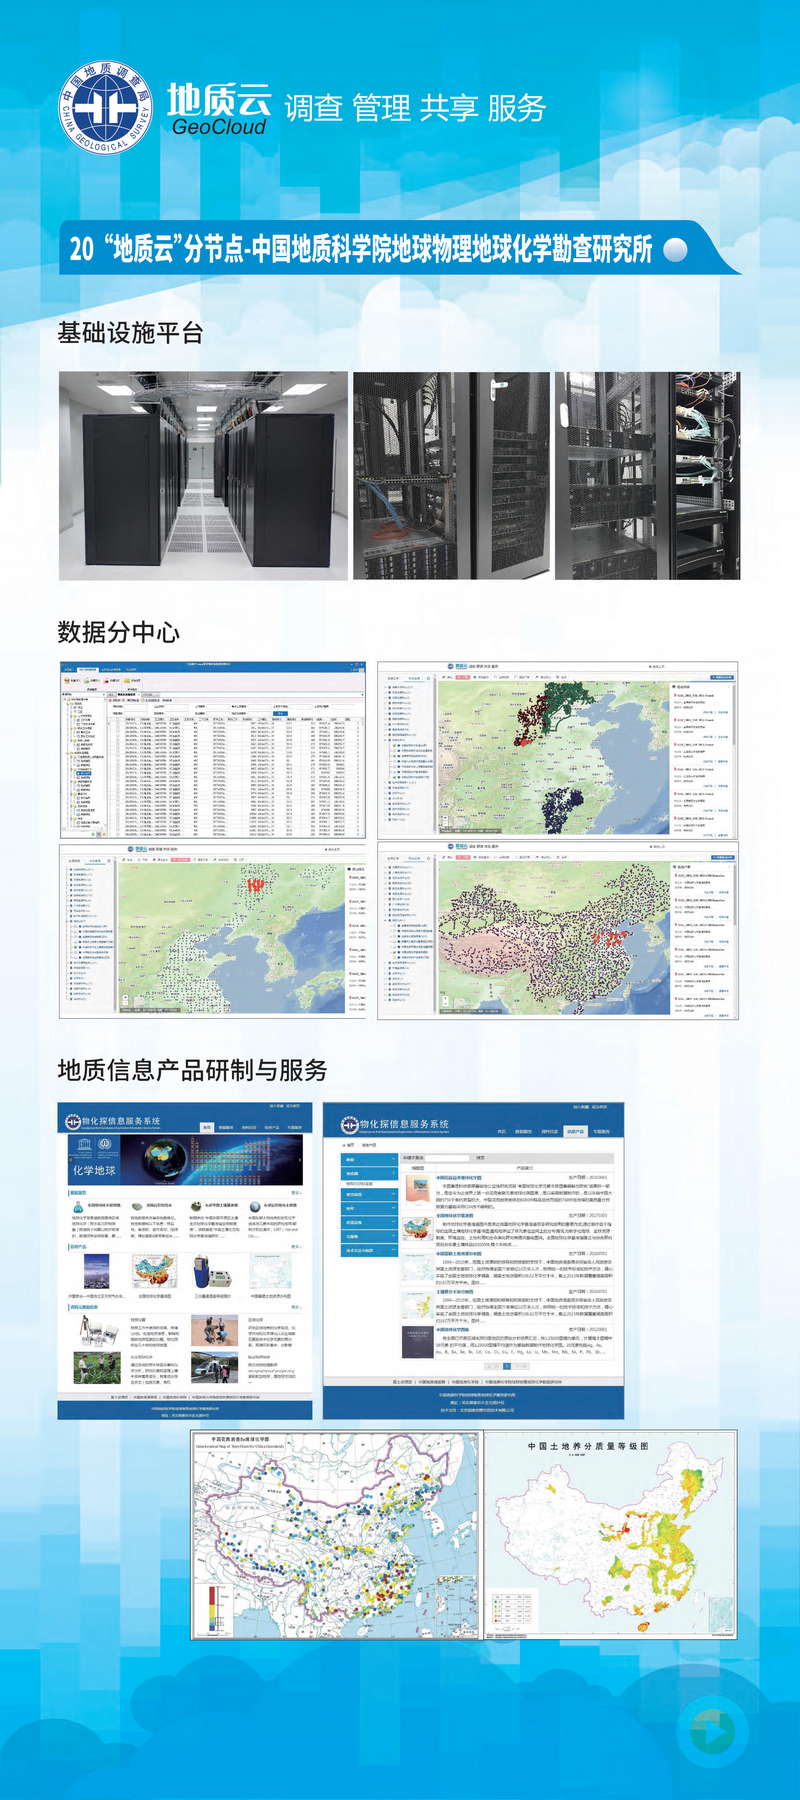Click the 搜索 button beside the keyword field

tap(480, 1158)
